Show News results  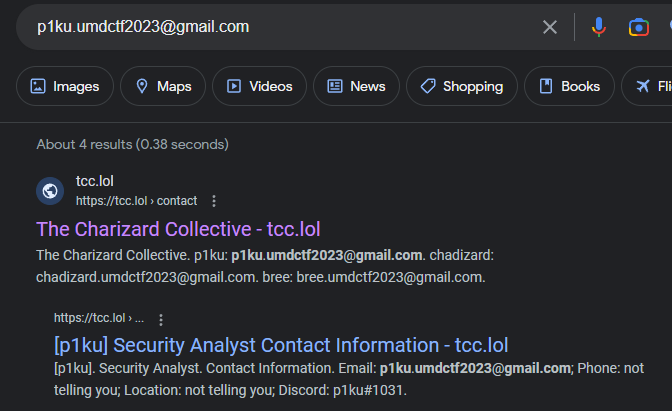[356, 86]
